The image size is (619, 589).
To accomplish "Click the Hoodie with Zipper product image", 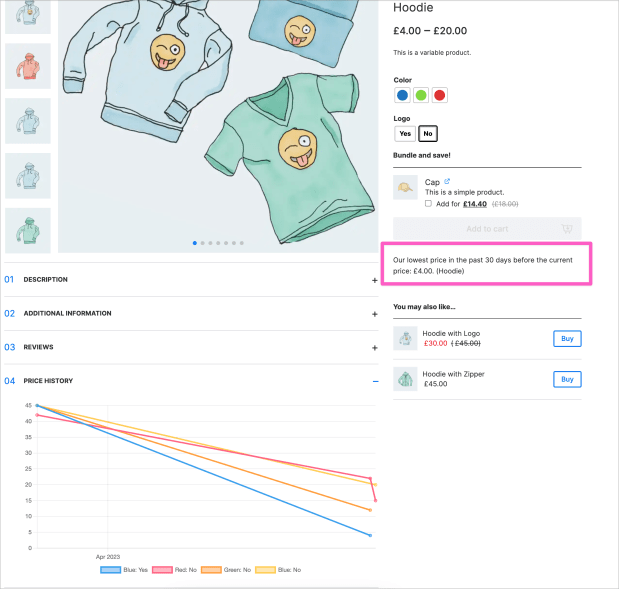I will tap(405, 379).
